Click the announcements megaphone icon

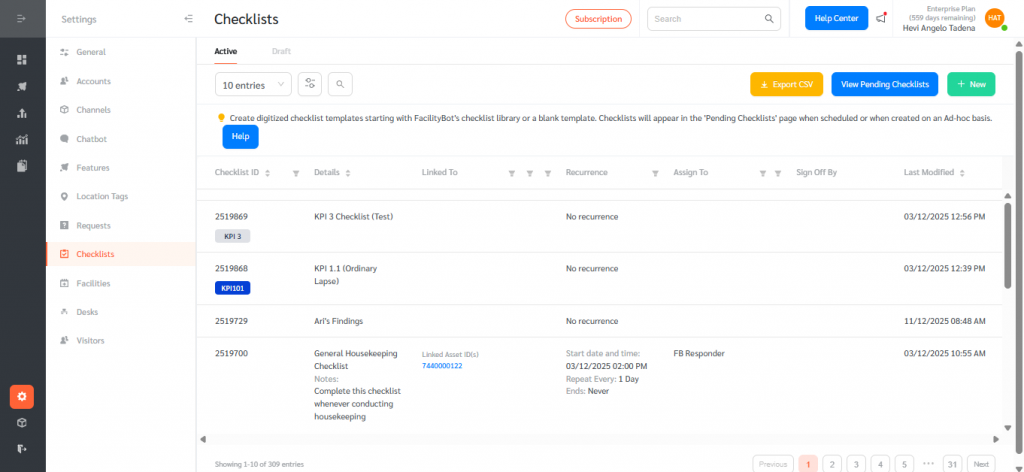tap(881, 18)
